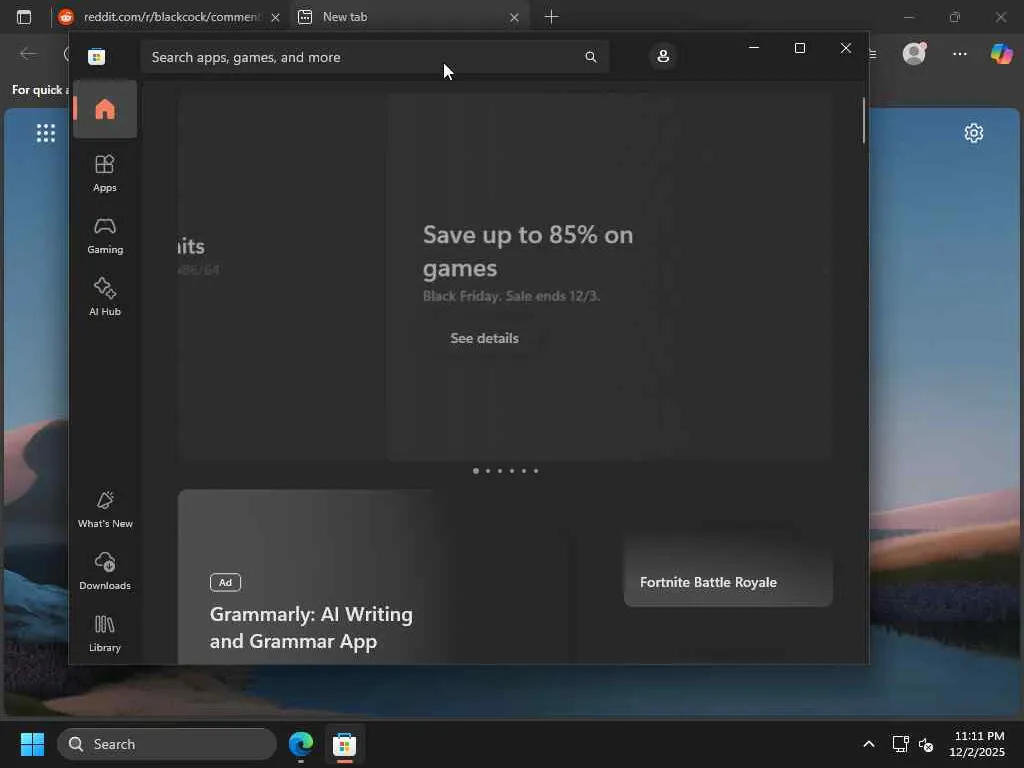Switch to the reddit.com browser tab
Viewport: 1024px width, 768px height.
(170, 17)
